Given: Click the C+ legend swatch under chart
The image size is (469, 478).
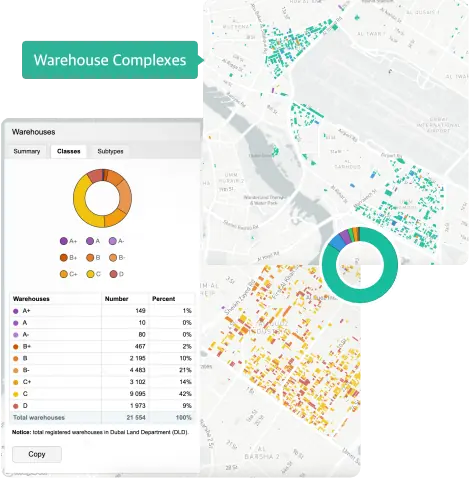Looking at the screenshot, I should [x=64, y=274].
